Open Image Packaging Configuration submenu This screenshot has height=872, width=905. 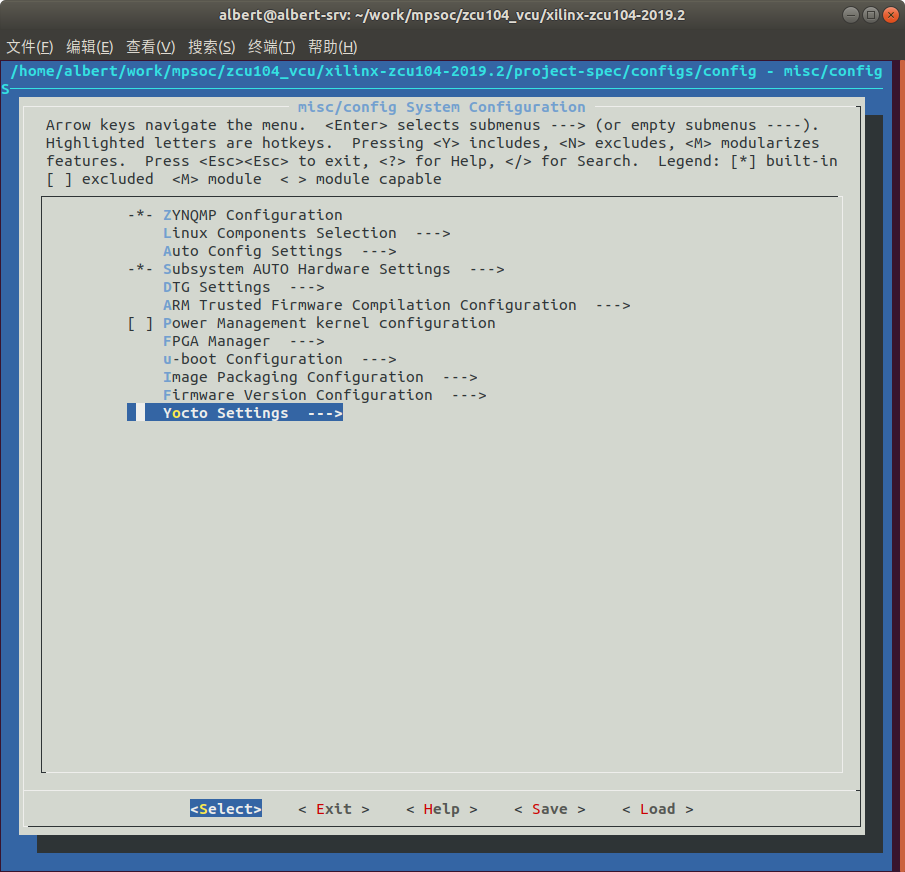pyautogui.click(x=320, y=377)
